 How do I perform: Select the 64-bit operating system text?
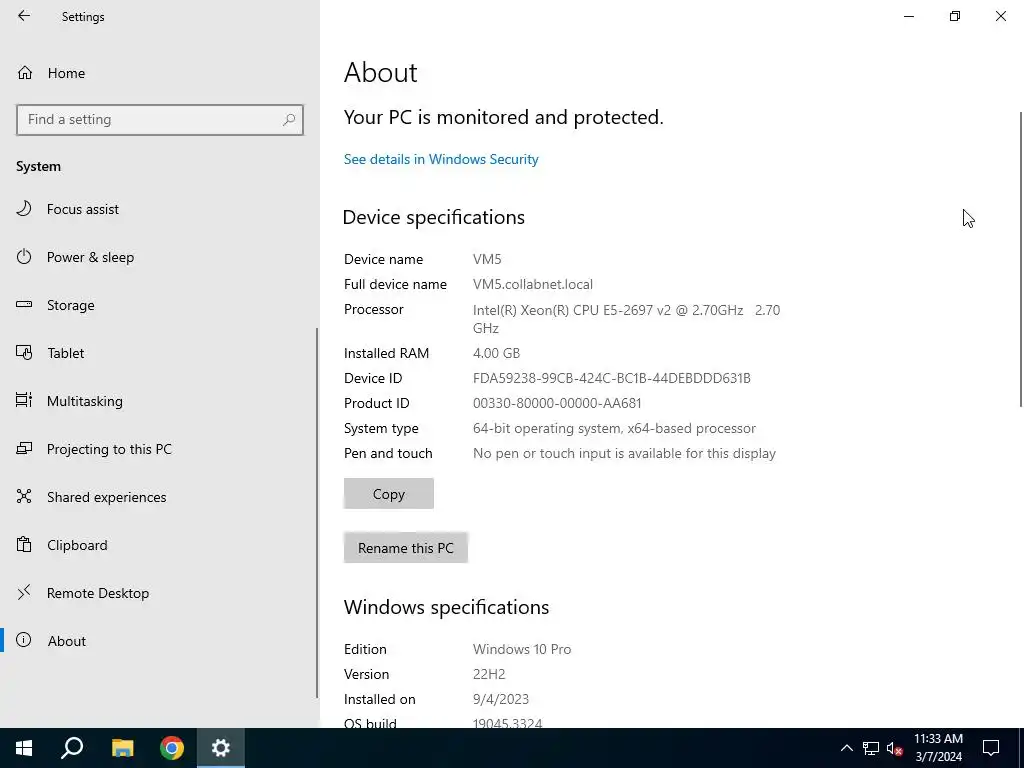[x=614, y=428]
